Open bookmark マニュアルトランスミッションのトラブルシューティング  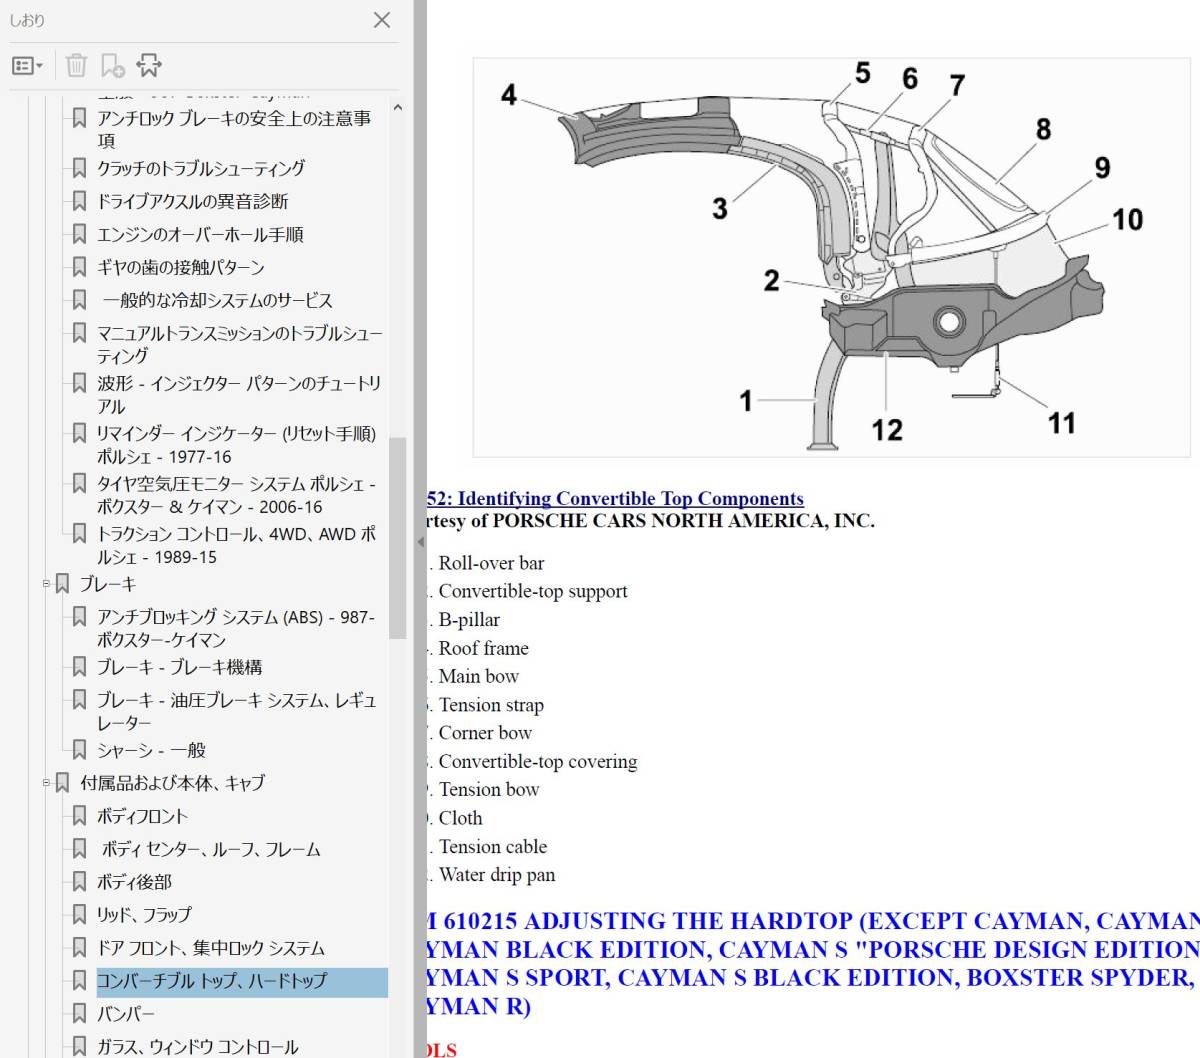[240, 344]
